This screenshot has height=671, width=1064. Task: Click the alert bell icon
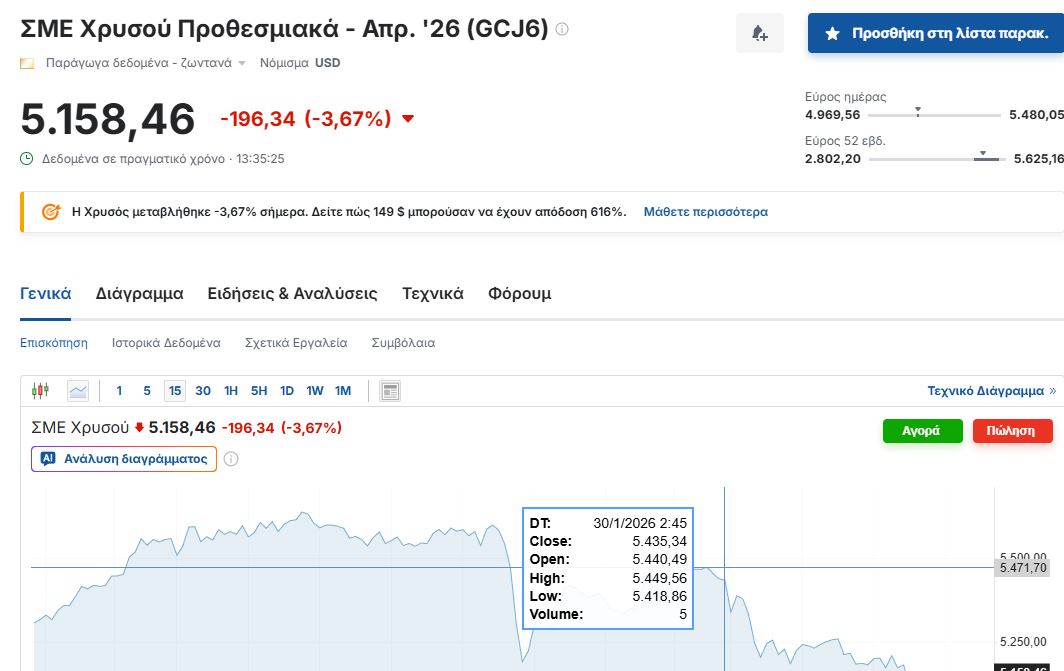[760, 34]
